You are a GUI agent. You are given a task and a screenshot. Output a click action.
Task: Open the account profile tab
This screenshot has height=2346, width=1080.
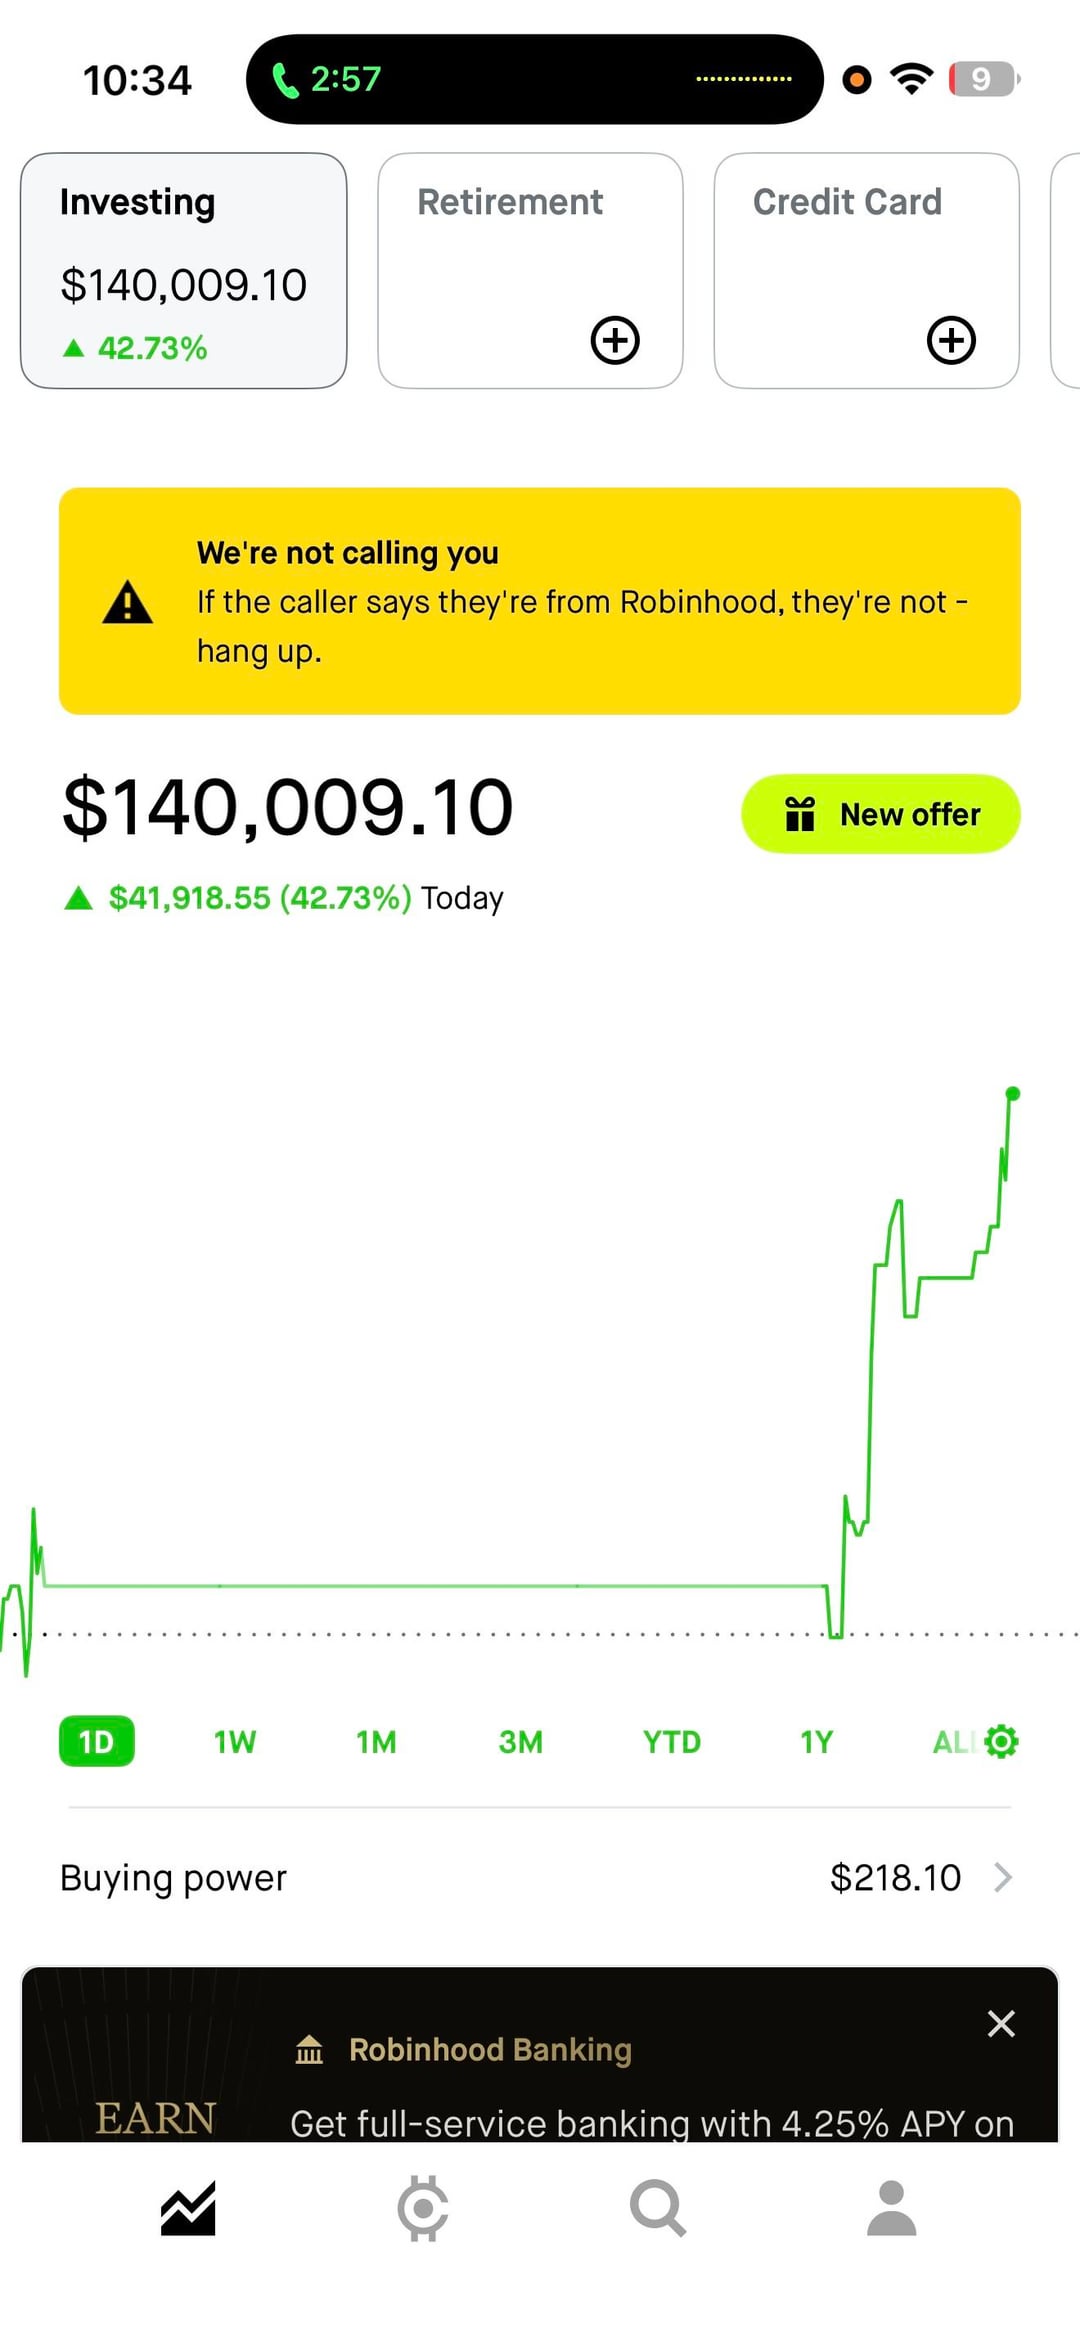(892, 2208)
